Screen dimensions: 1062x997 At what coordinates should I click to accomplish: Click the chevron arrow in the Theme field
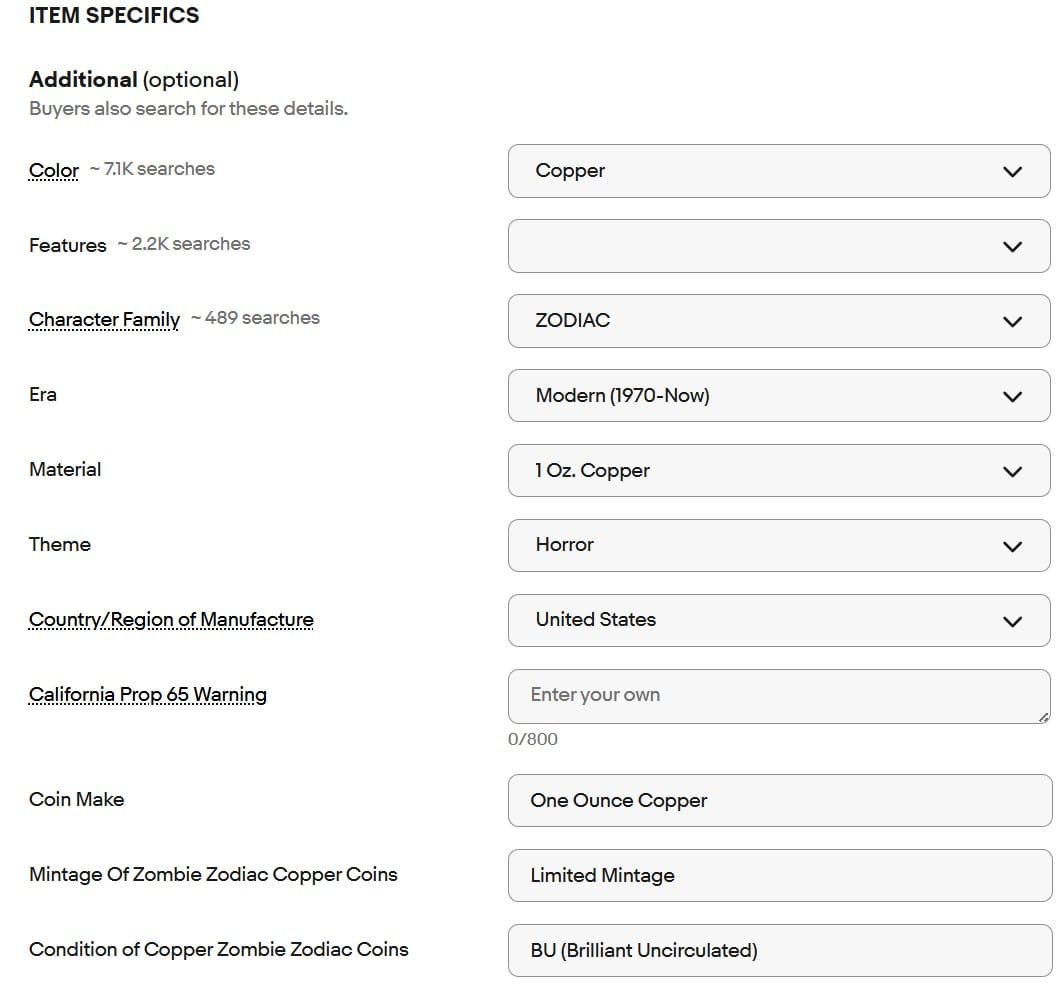1012,546
